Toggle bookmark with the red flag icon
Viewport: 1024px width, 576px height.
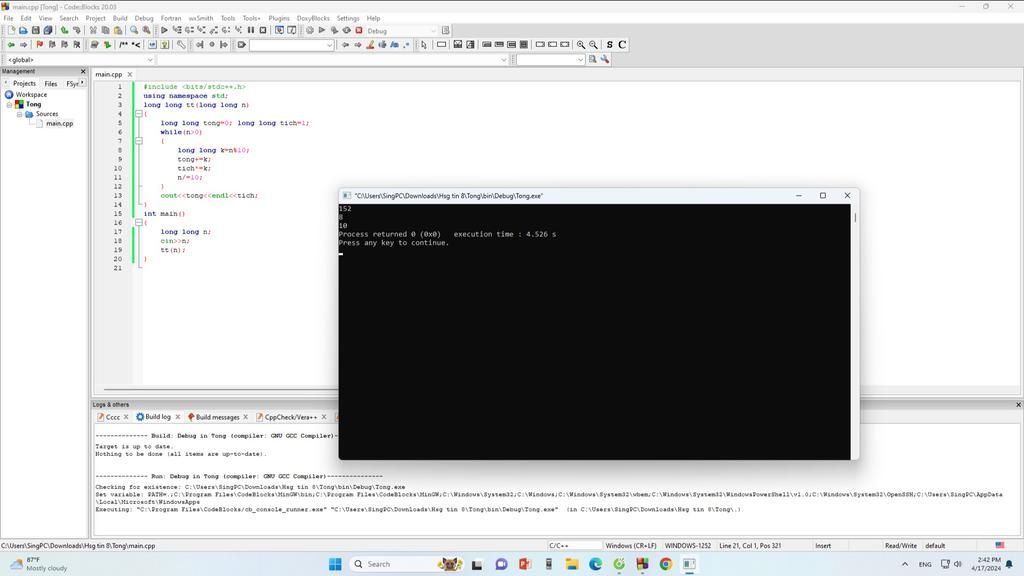pos(39,44)
